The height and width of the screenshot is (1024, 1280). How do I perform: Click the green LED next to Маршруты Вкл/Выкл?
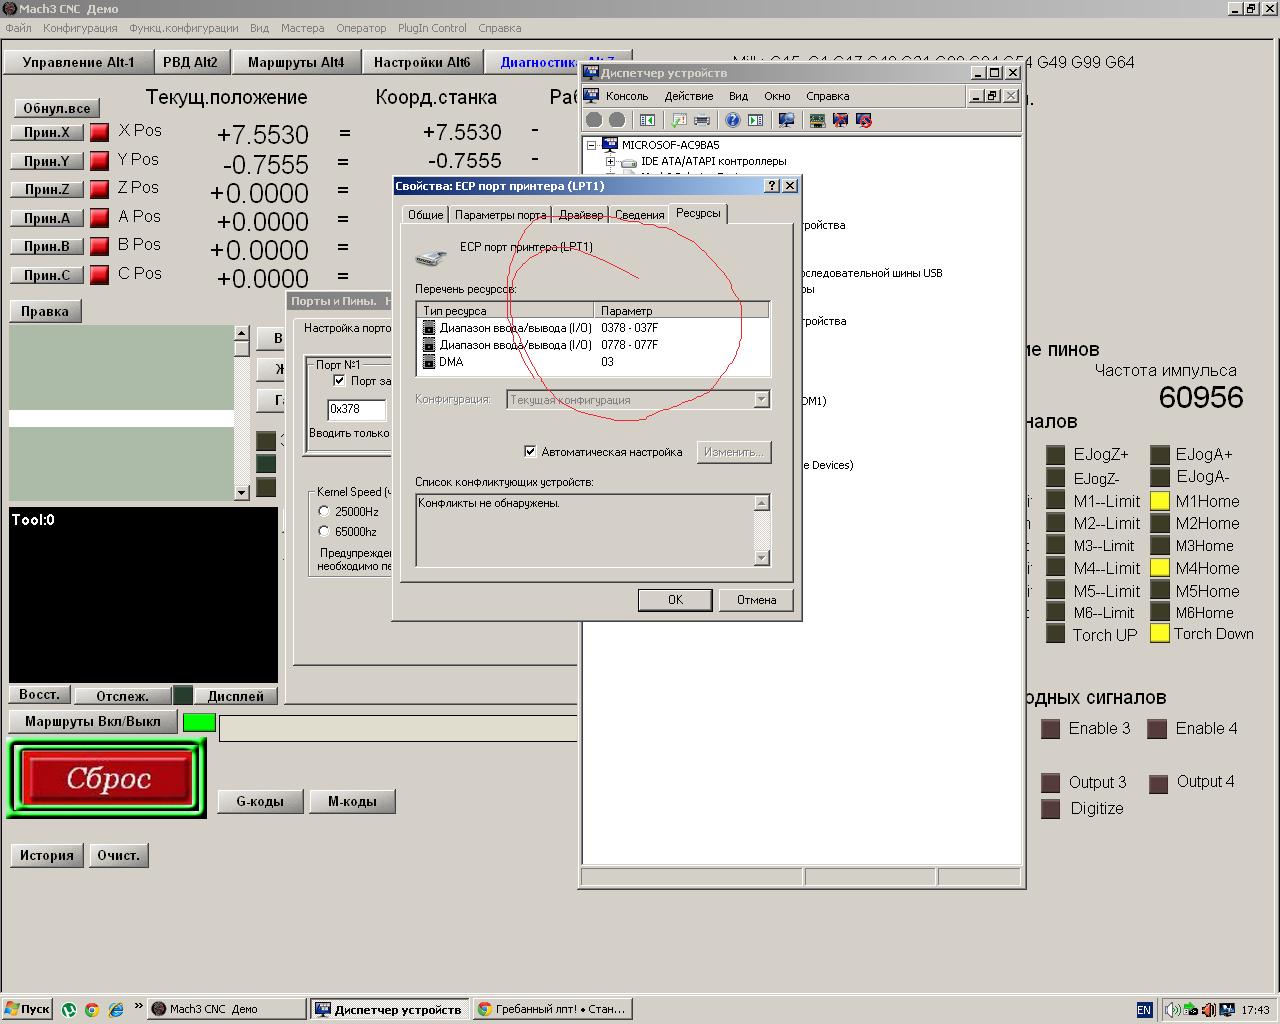(199, 722)
